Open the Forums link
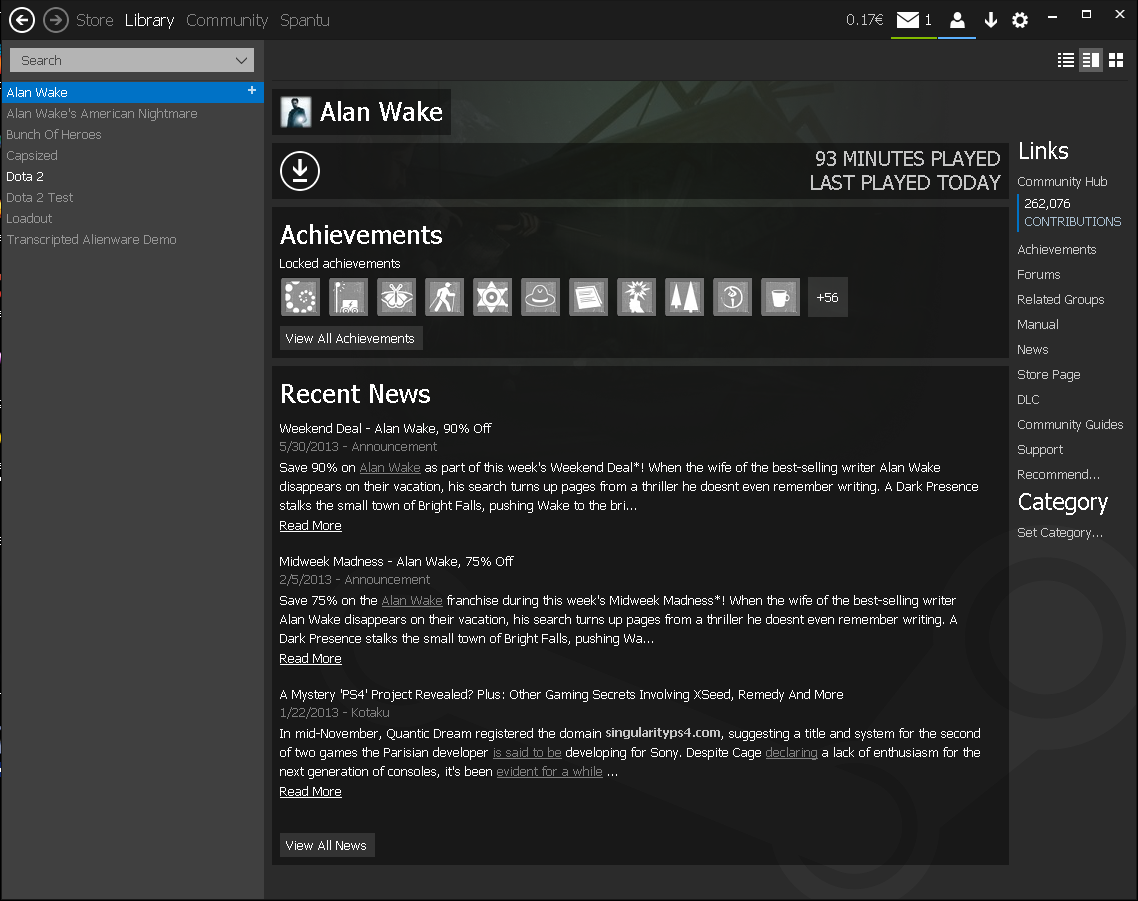The height and width of the screenshot is (901, 1138). [x=1039, y=274]
